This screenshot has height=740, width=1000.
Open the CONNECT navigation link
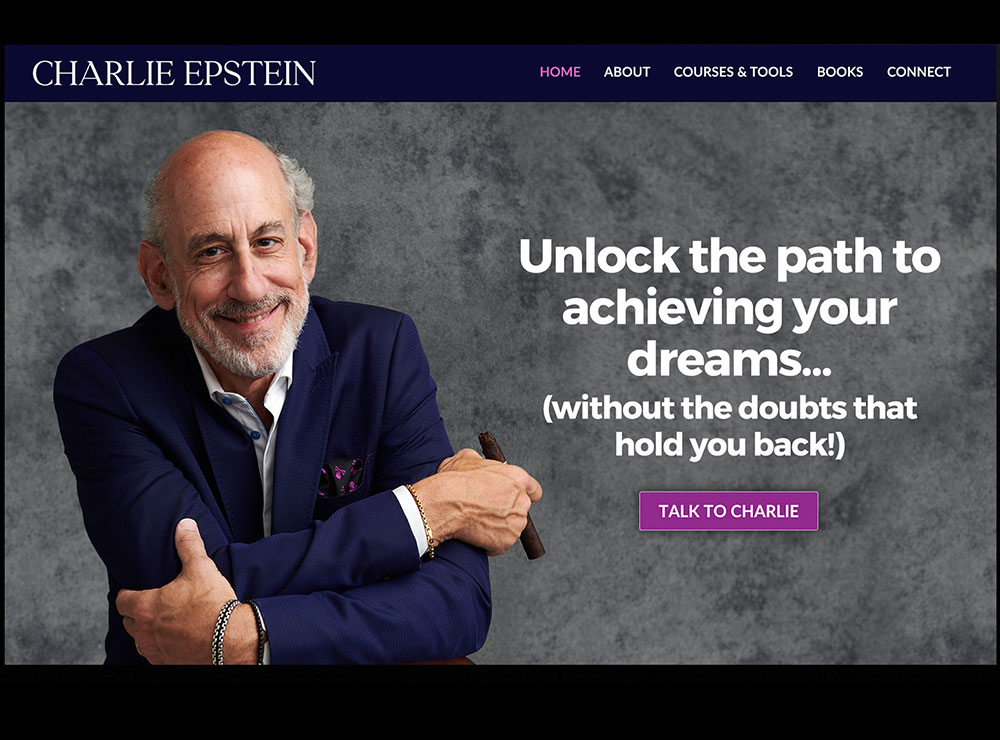tap(918, 72)
